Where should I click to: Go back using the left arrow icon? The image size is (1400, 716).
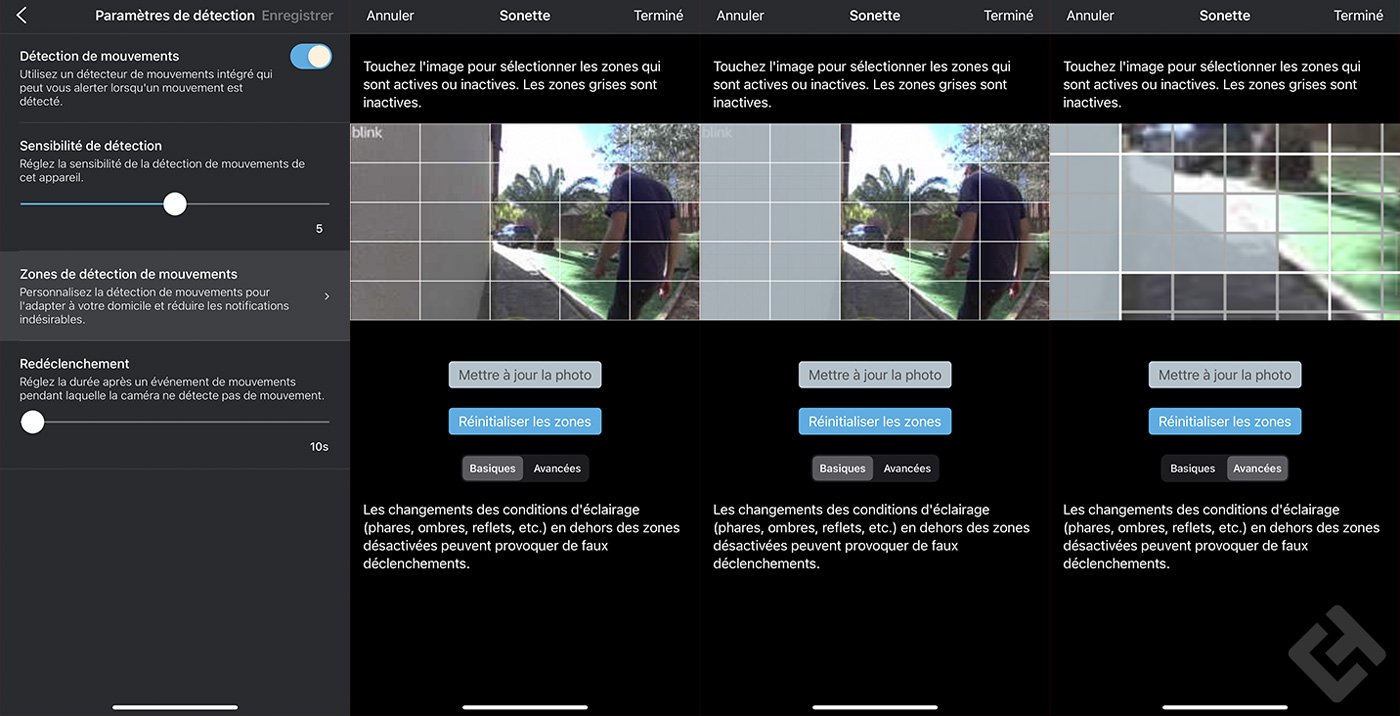(x=22, y=16)
